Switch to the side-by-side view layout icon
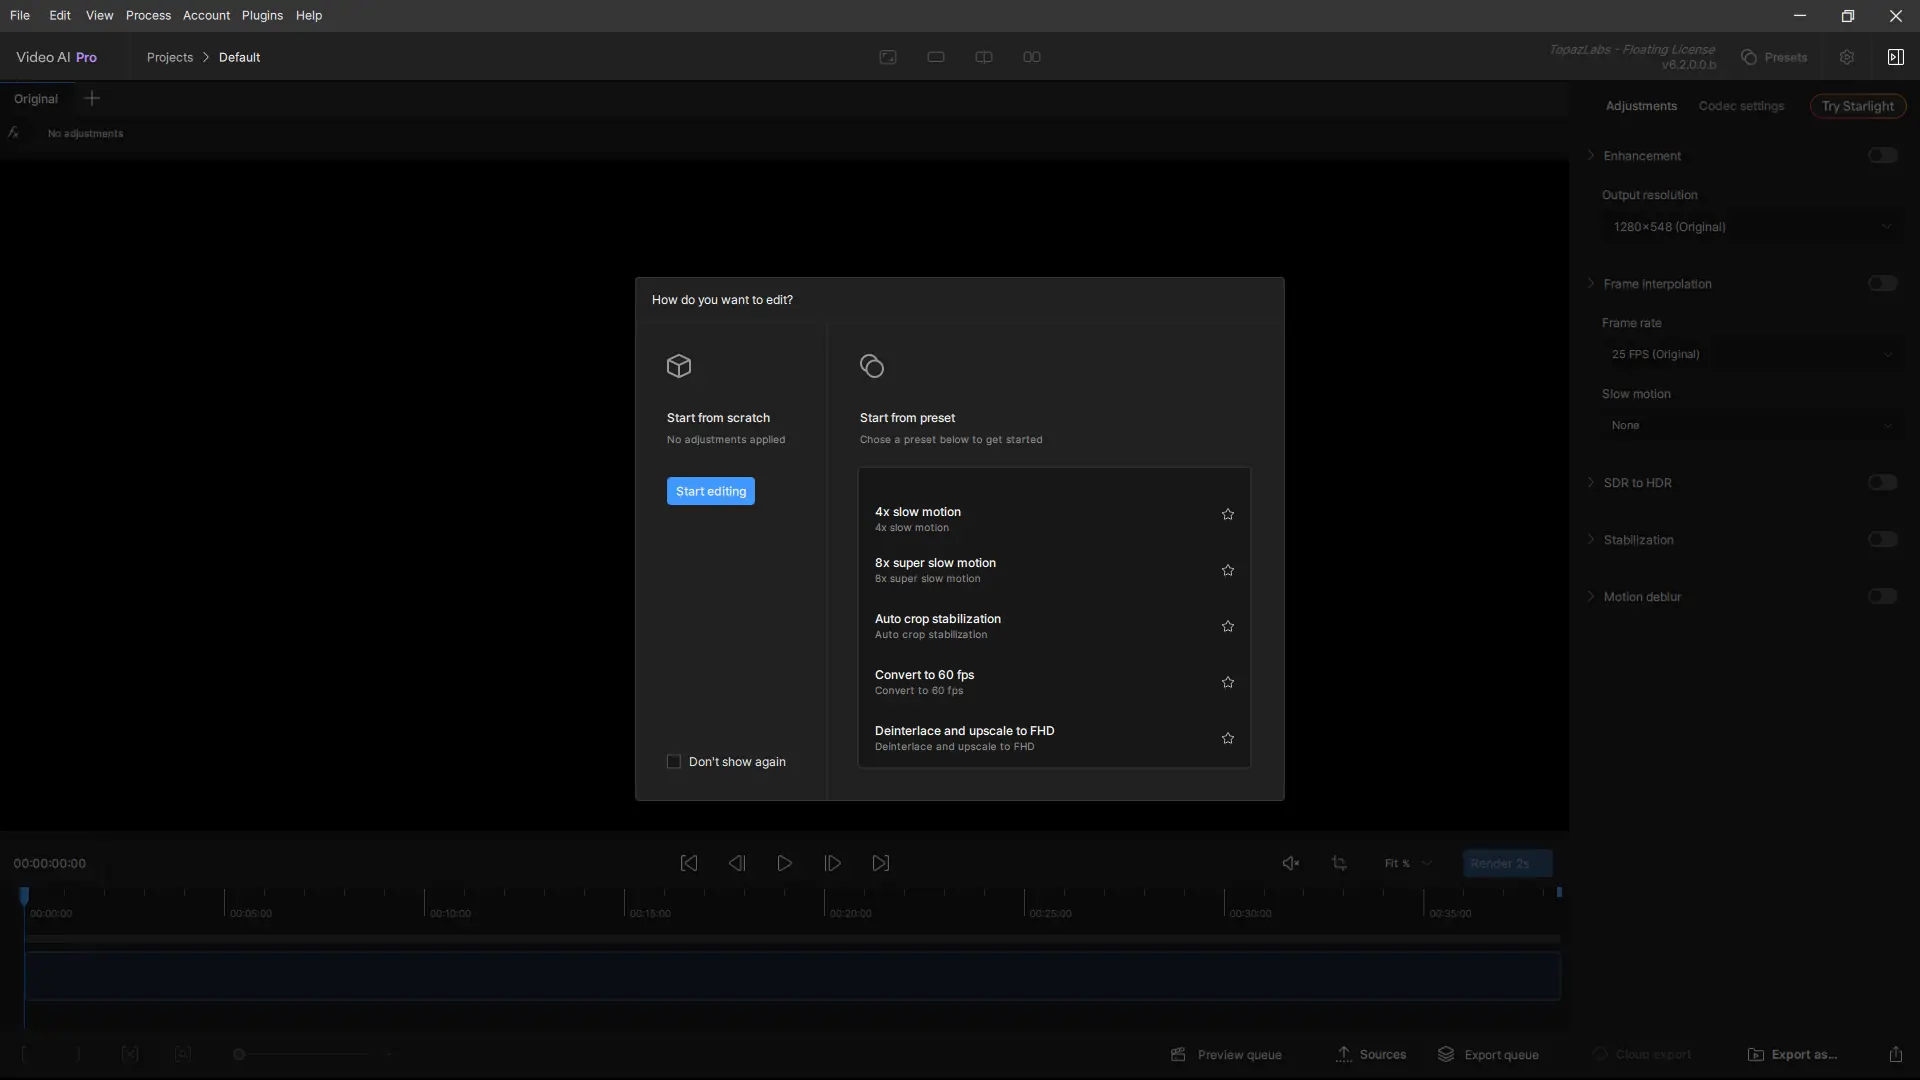 (x=1032, y=57)
